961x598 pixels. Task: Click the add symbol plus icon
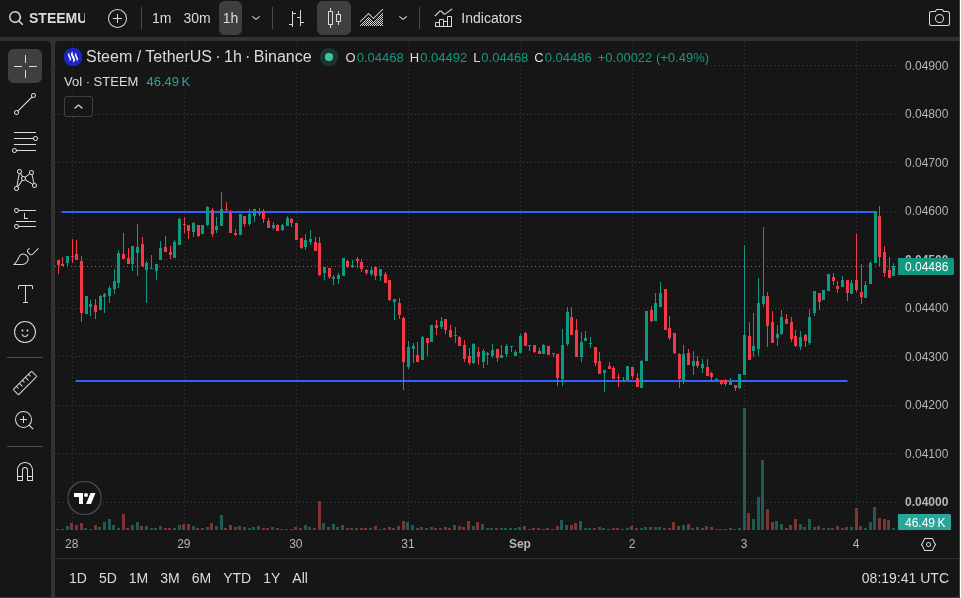point(117,18)
